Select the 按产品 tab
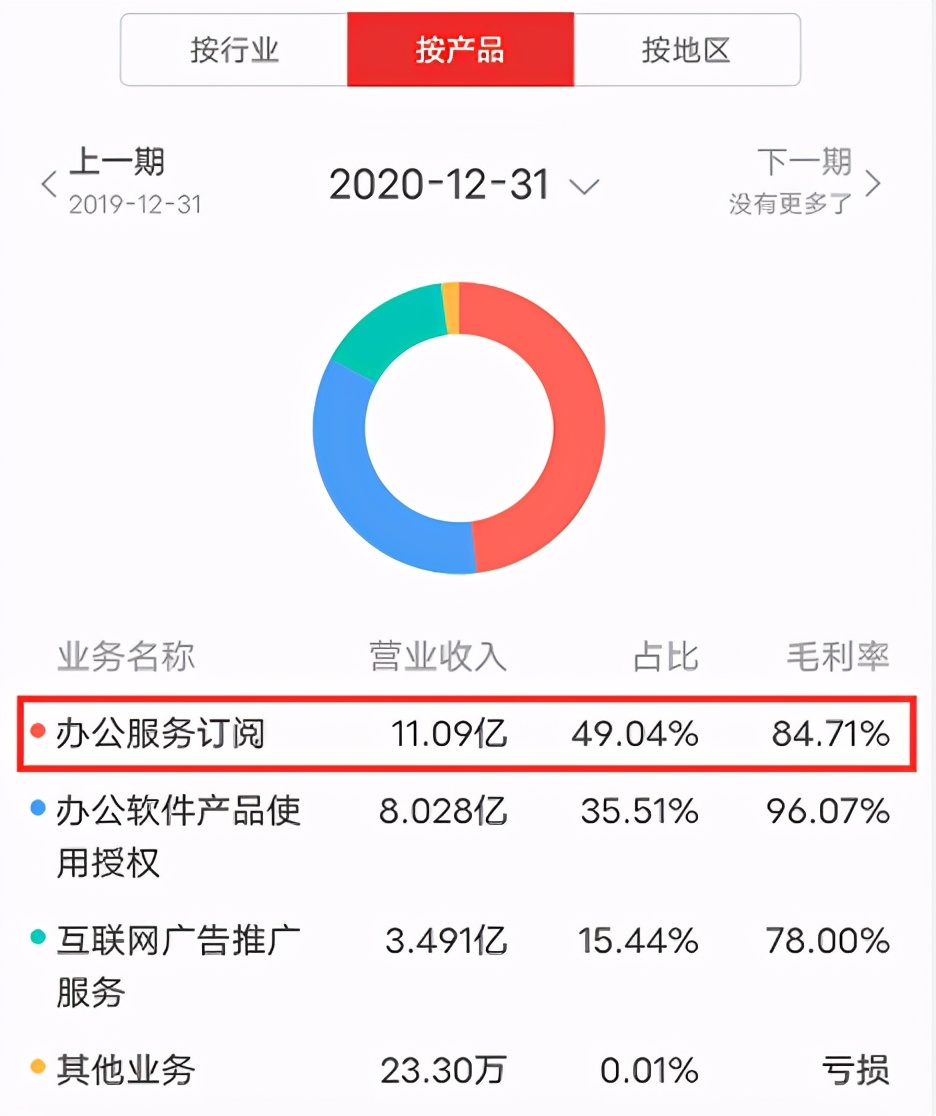The height and width of the screenshot is (1116, 936). [x=461, y=50]
